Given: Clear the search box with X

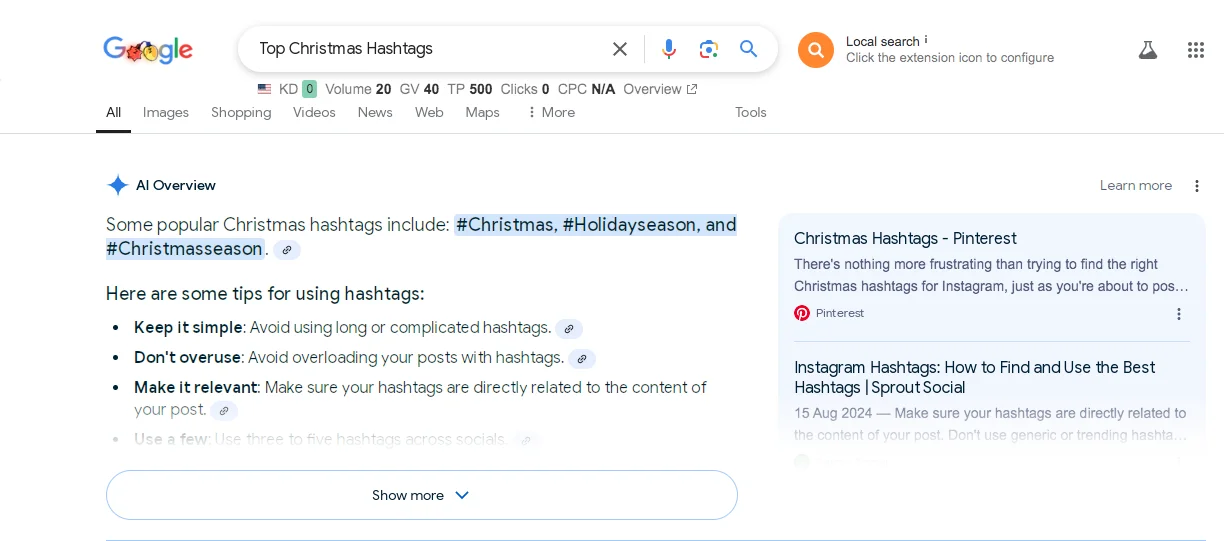Looking at the screenshot, I should pos(620,49).
